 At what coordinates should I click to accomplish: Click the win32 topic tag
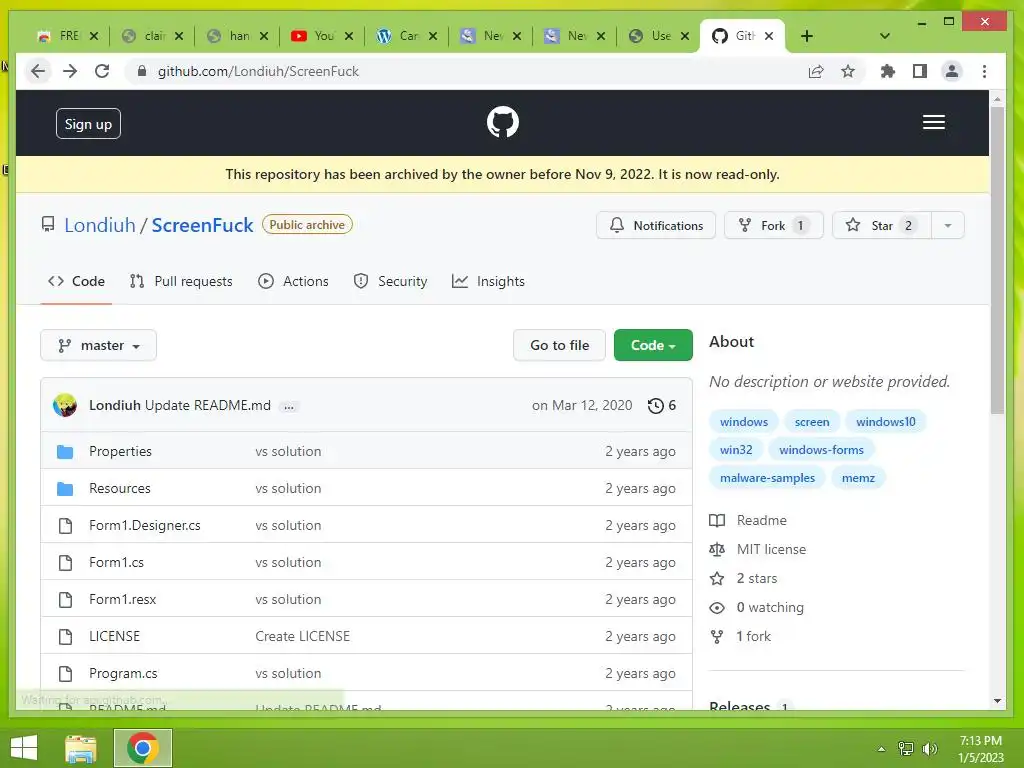tap(736, 450)
